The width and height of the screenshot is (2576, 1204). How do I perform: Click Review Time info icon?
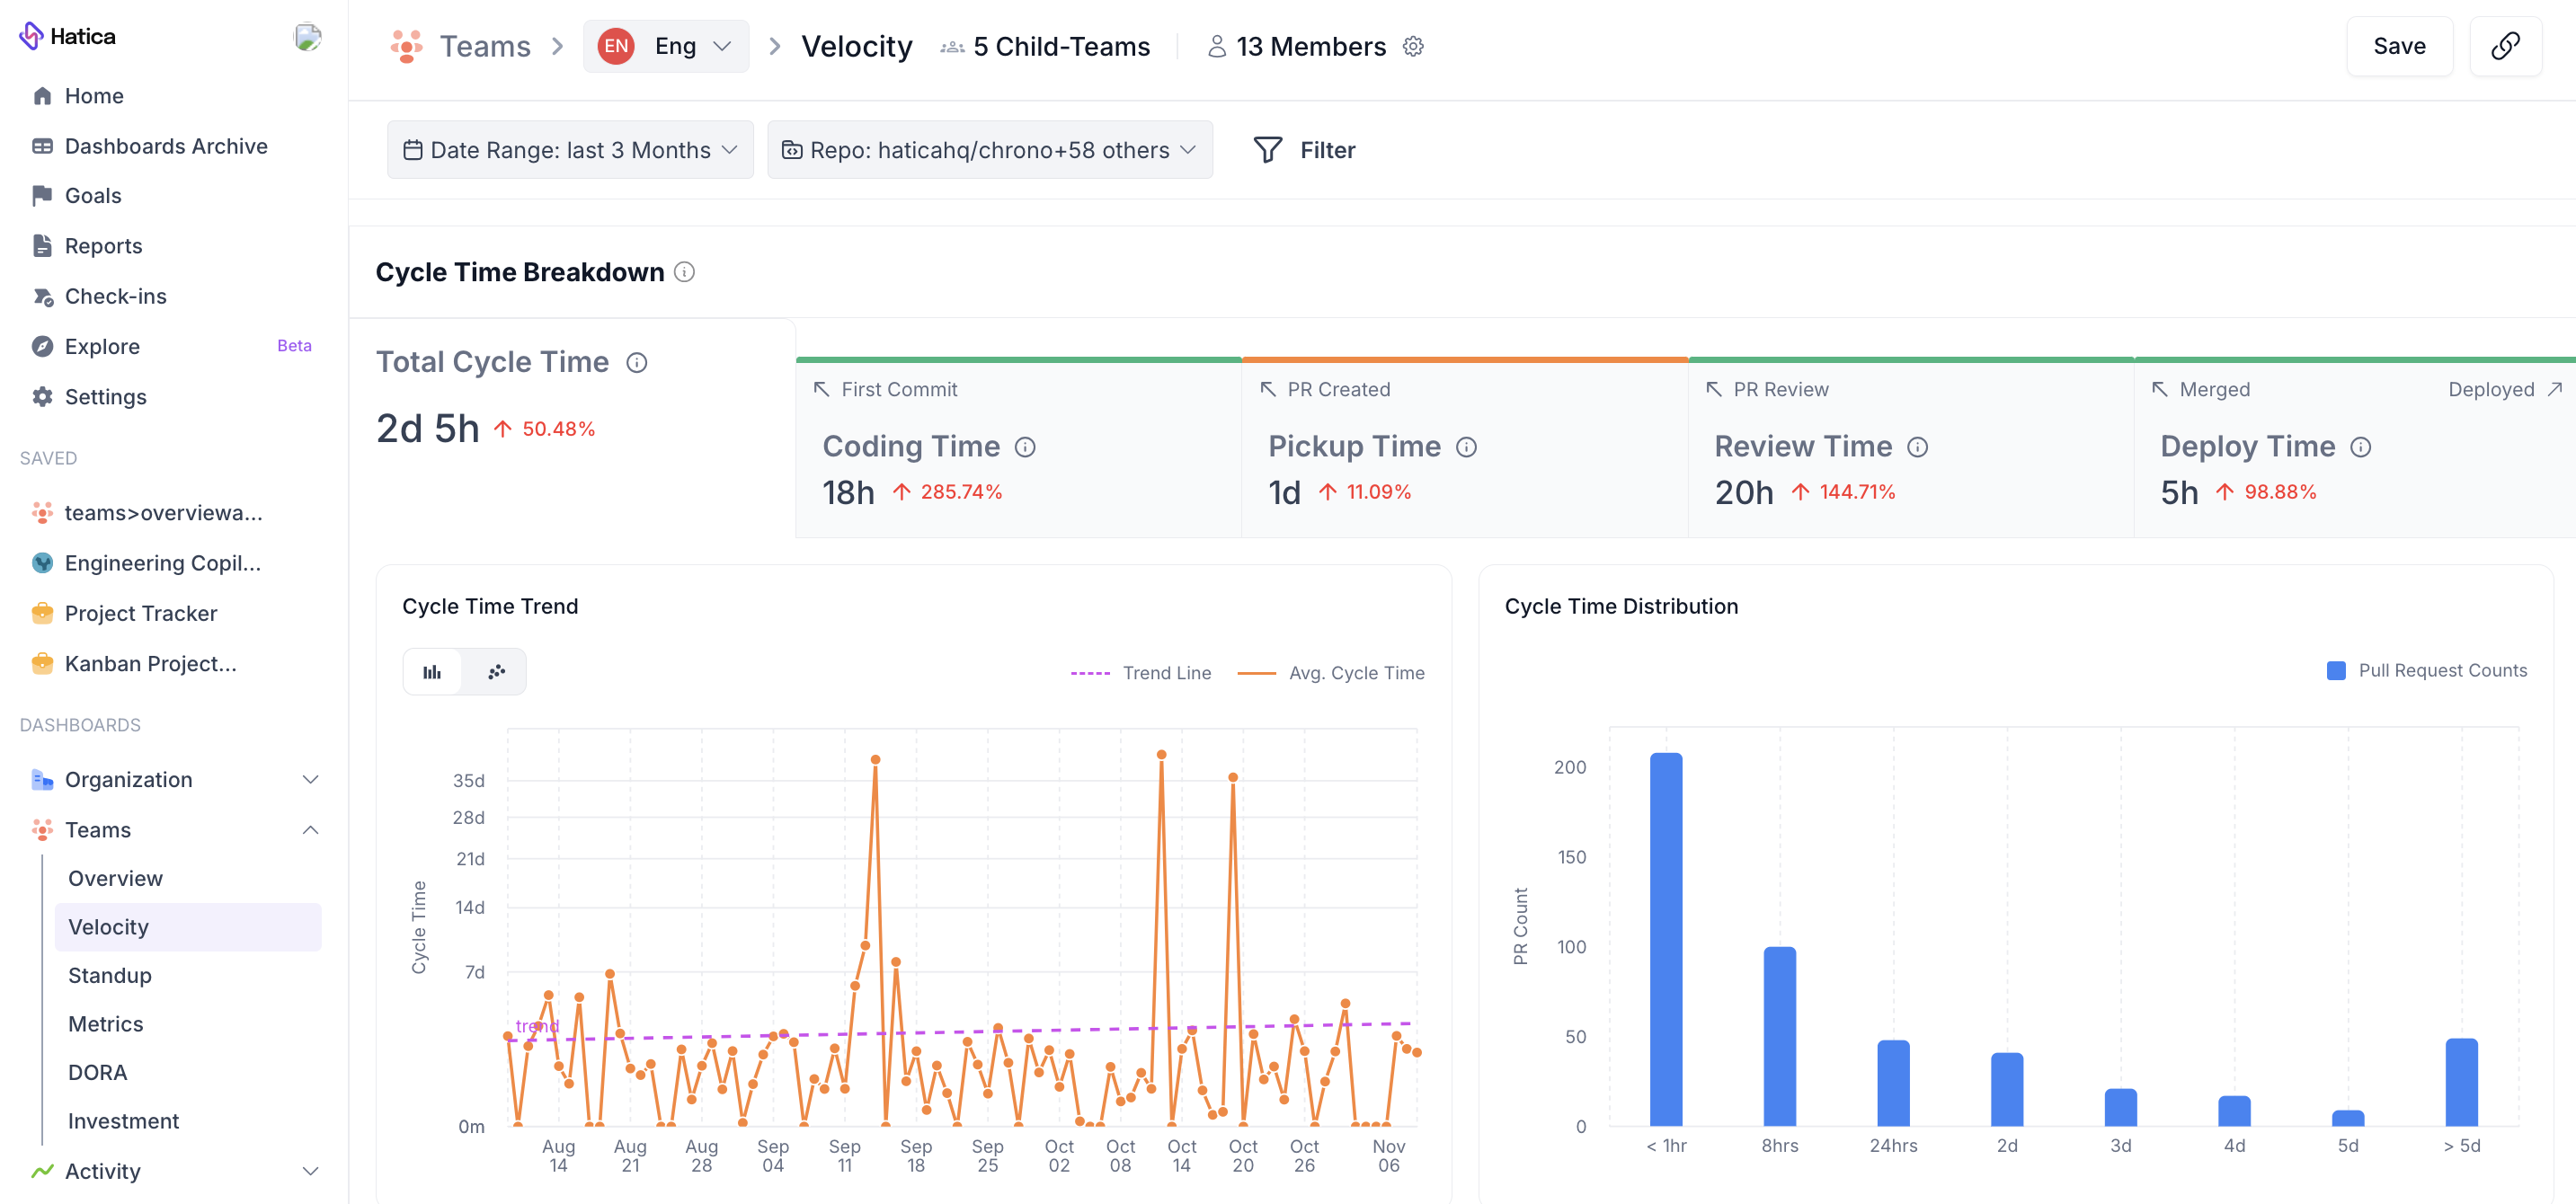click(x=1917, y=447)
